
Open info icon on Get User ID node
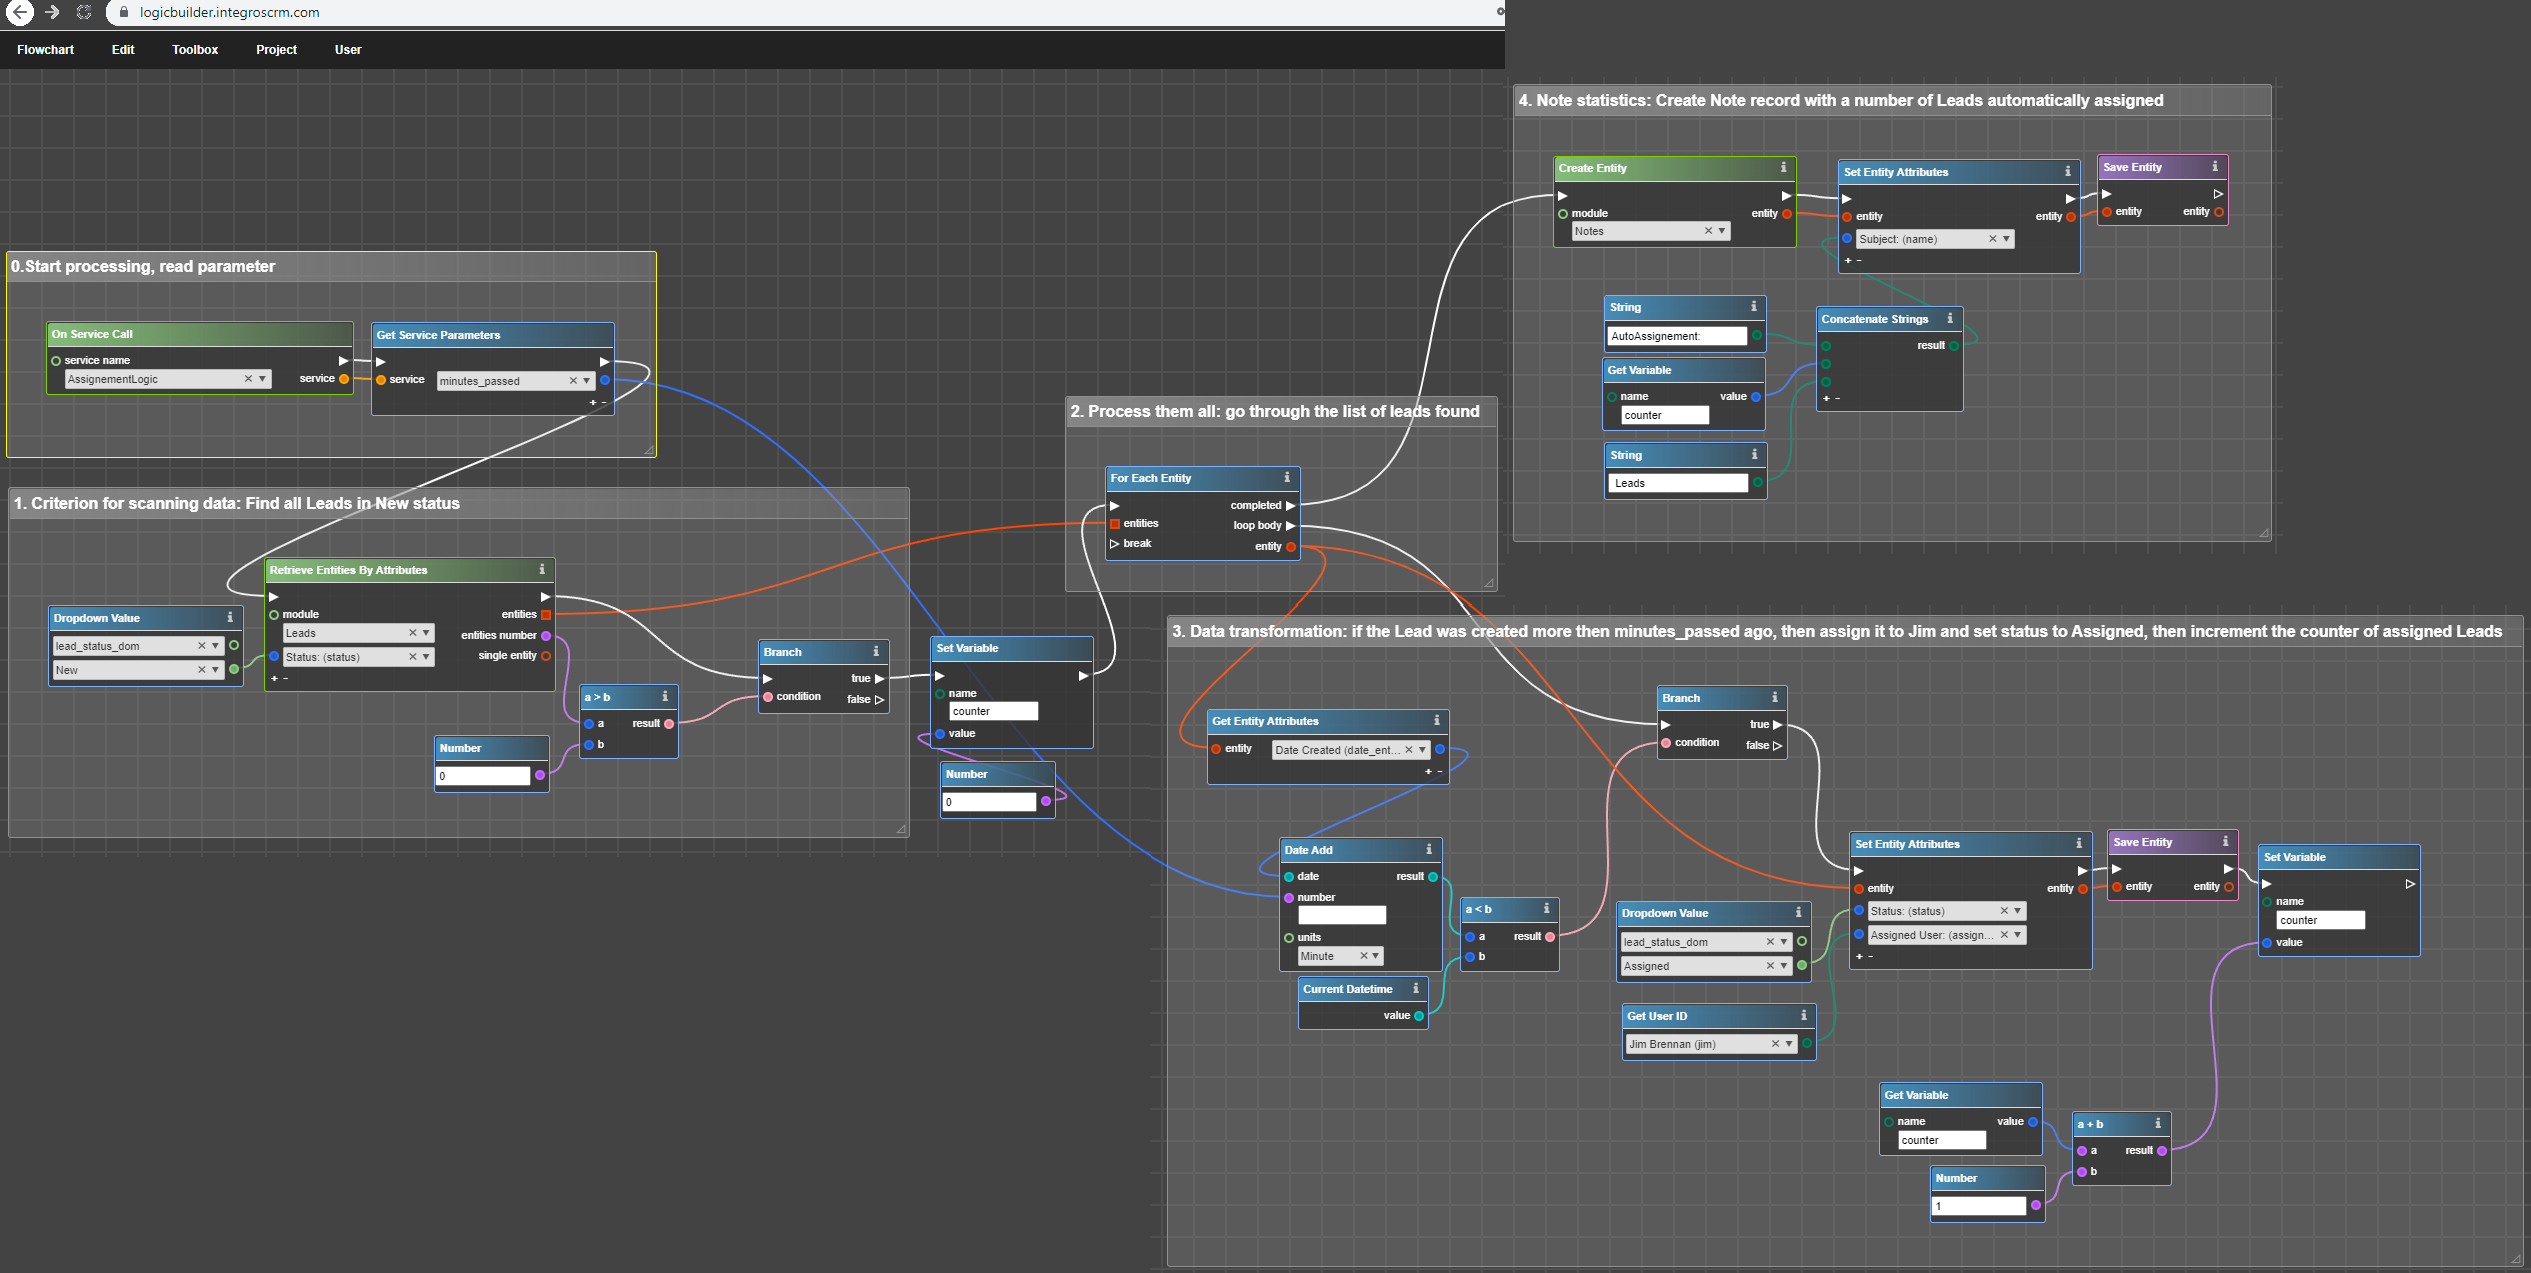click(1804, 1016)
